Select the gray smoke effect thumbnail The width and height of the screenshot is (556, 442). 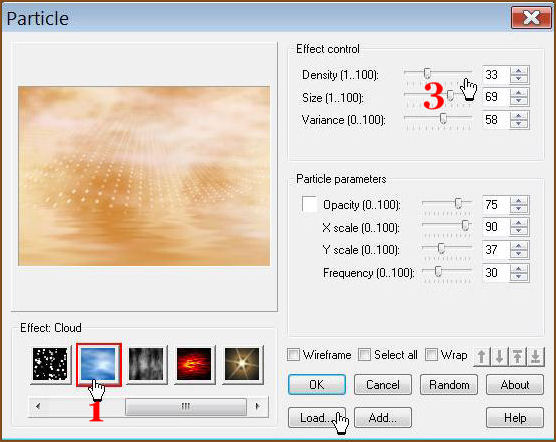pos(146,364)
